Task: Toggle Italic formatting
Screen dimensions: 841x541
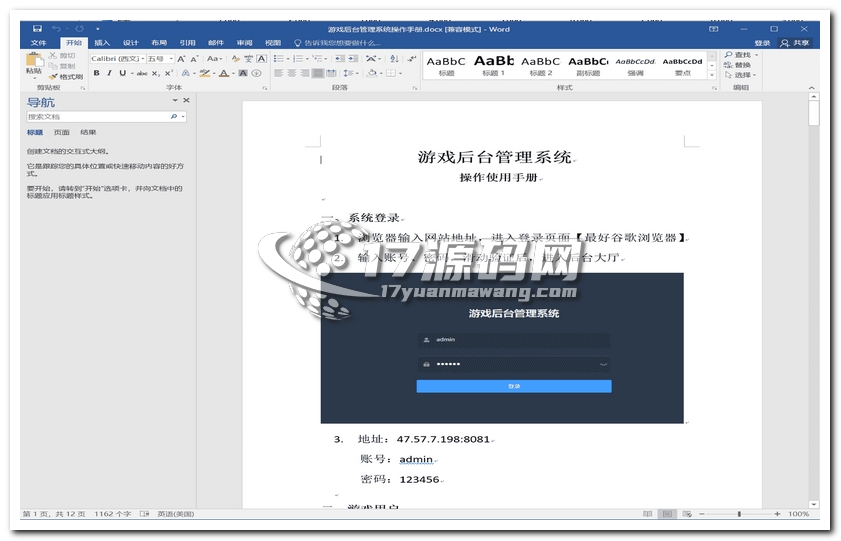Action: [109, 73]
